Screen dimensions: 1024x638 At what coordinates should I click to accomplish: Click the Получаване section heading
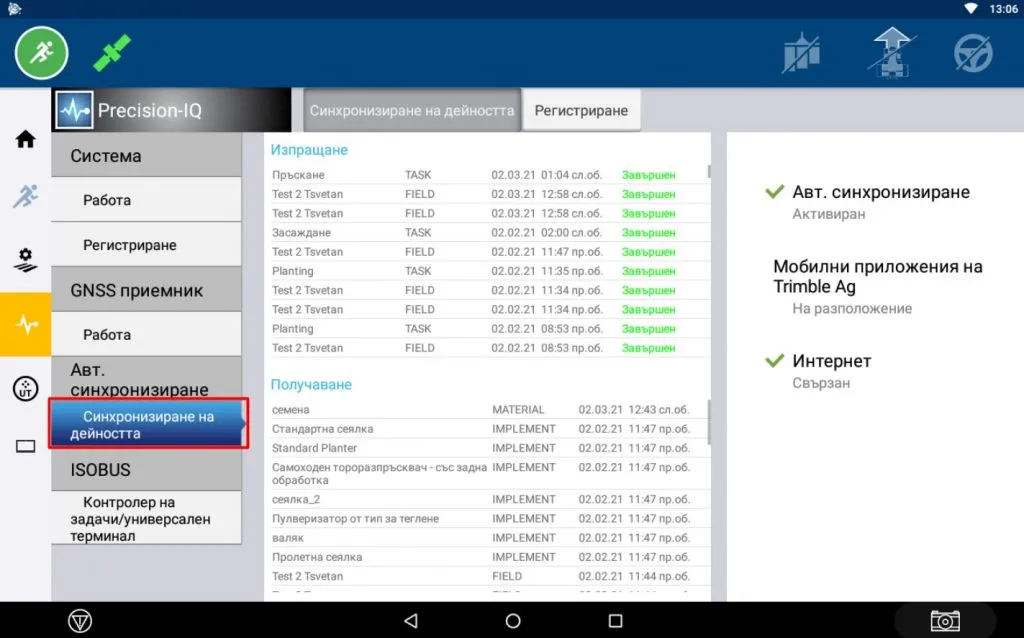click(311, 385)
